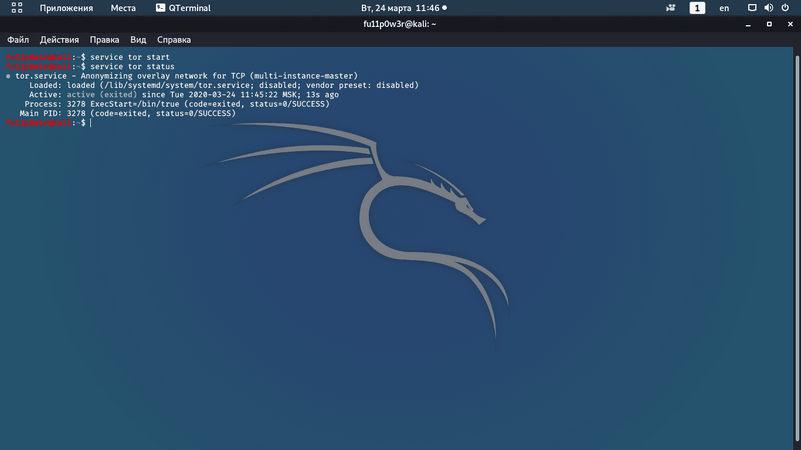Viewport: 801px width, 450px height.
Task: Click the display icon in the system tray
Action: click(752, 8)
